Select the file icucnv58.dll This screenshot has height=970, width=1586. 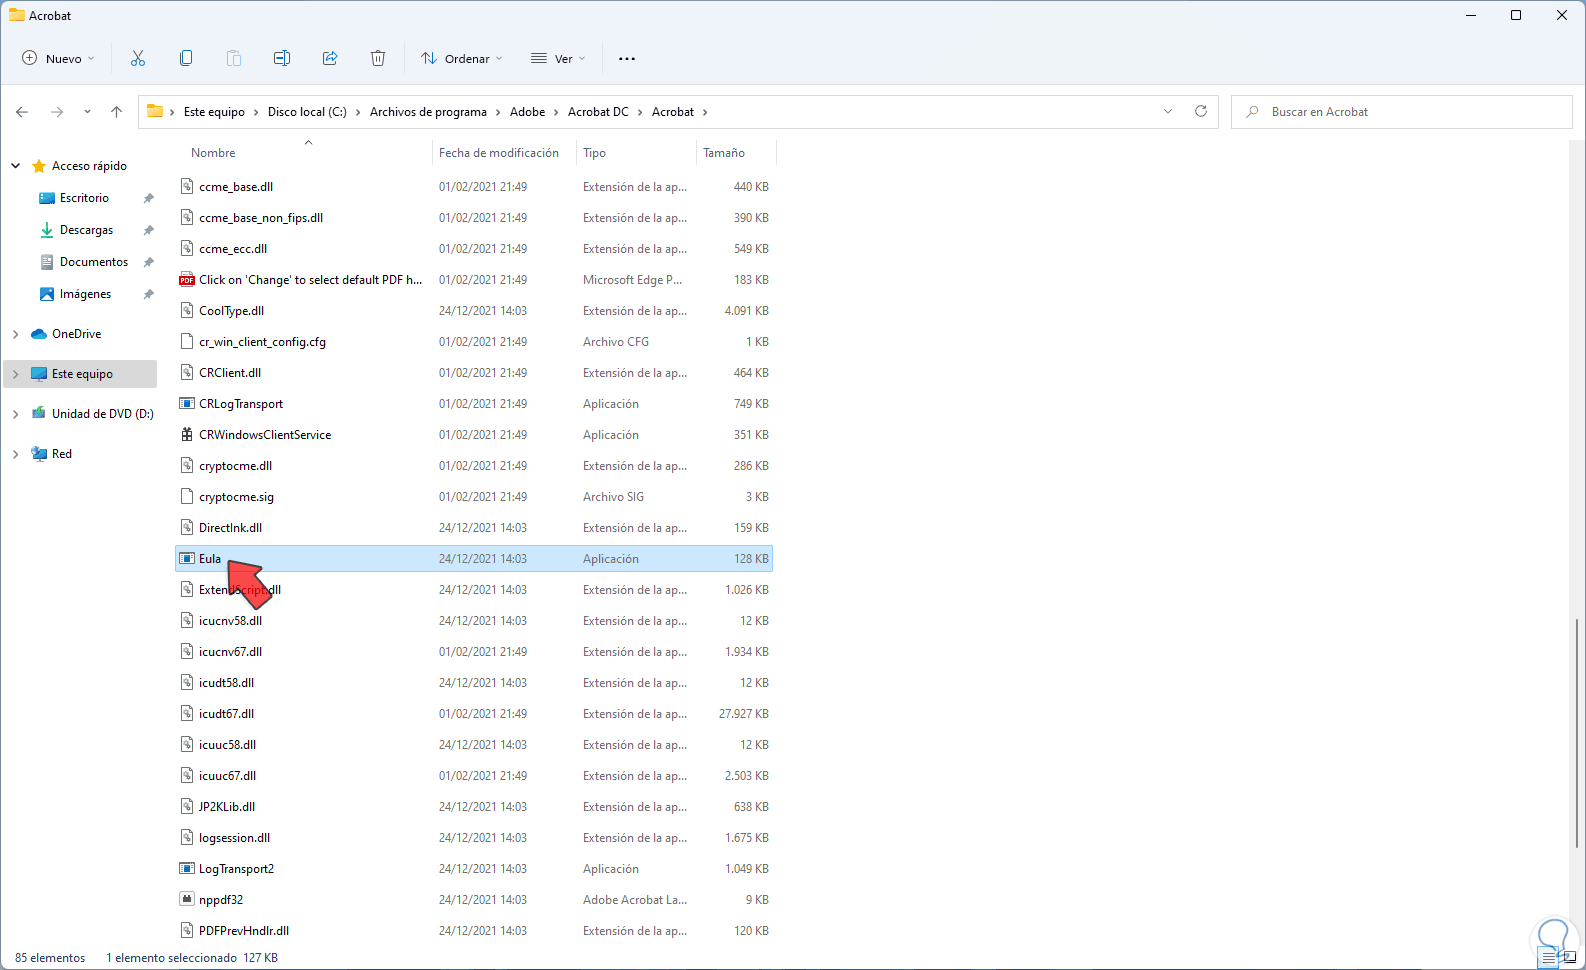click(x=474, y=621)
